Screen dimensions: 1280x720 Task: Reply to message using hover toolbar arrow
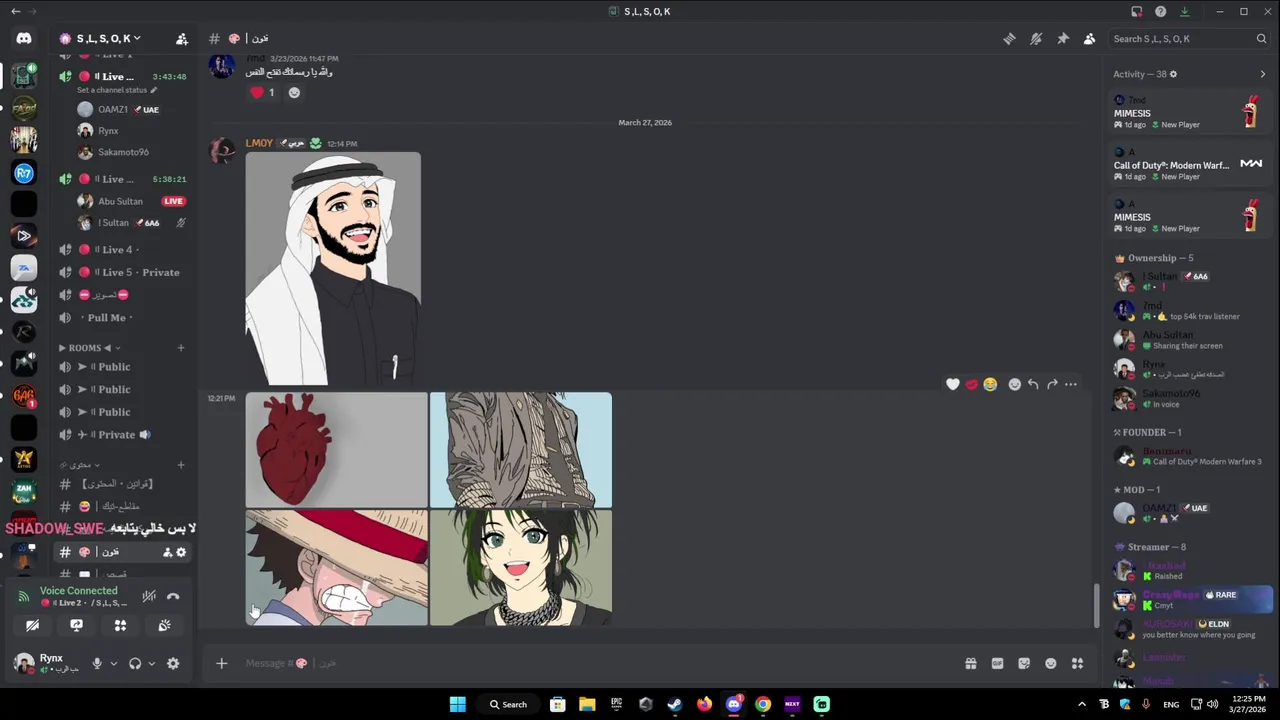1033,384
